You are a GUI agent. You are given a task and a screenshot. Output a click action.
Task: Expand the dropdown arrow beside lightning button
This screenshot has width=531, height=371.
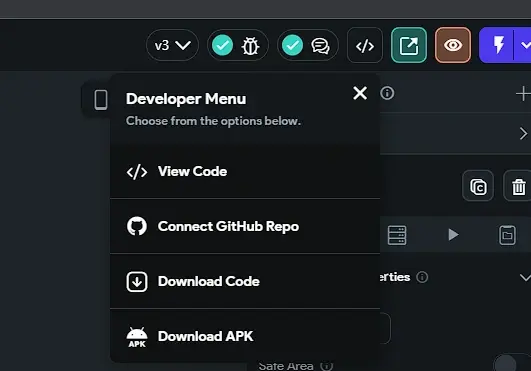524,45
